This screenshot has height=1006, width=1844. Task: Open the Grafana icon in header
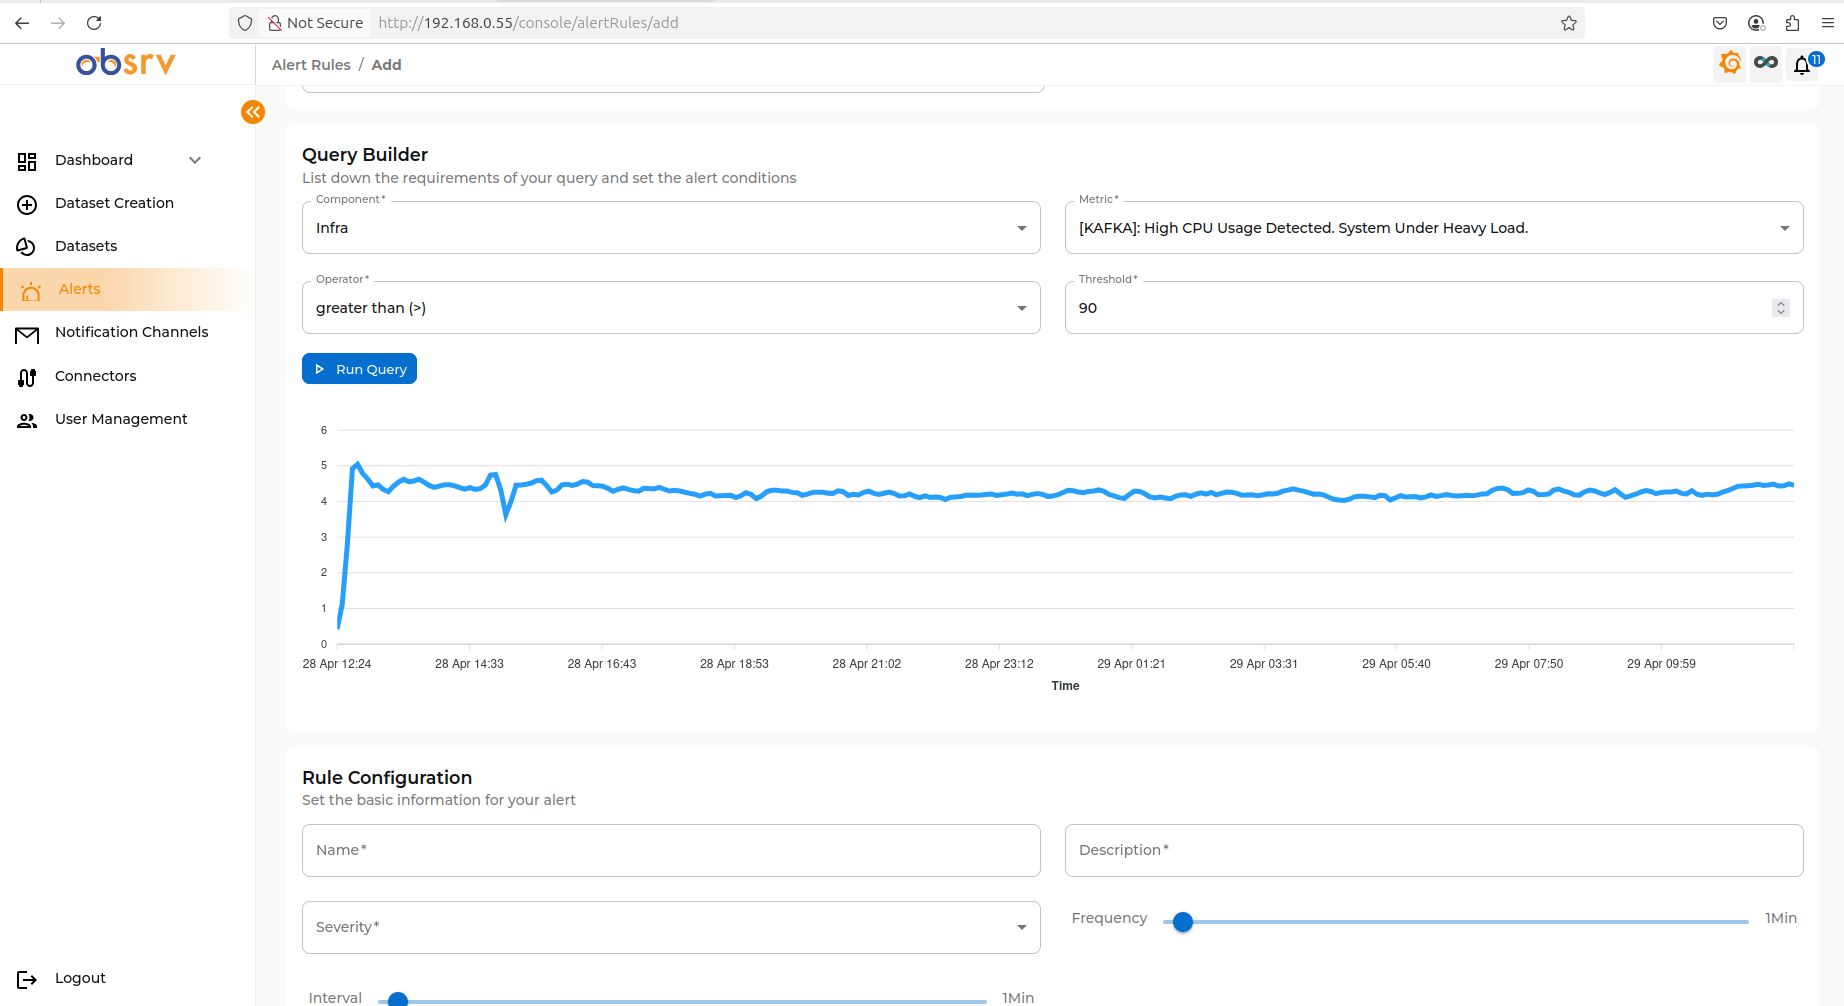(x=1730, y=64)
